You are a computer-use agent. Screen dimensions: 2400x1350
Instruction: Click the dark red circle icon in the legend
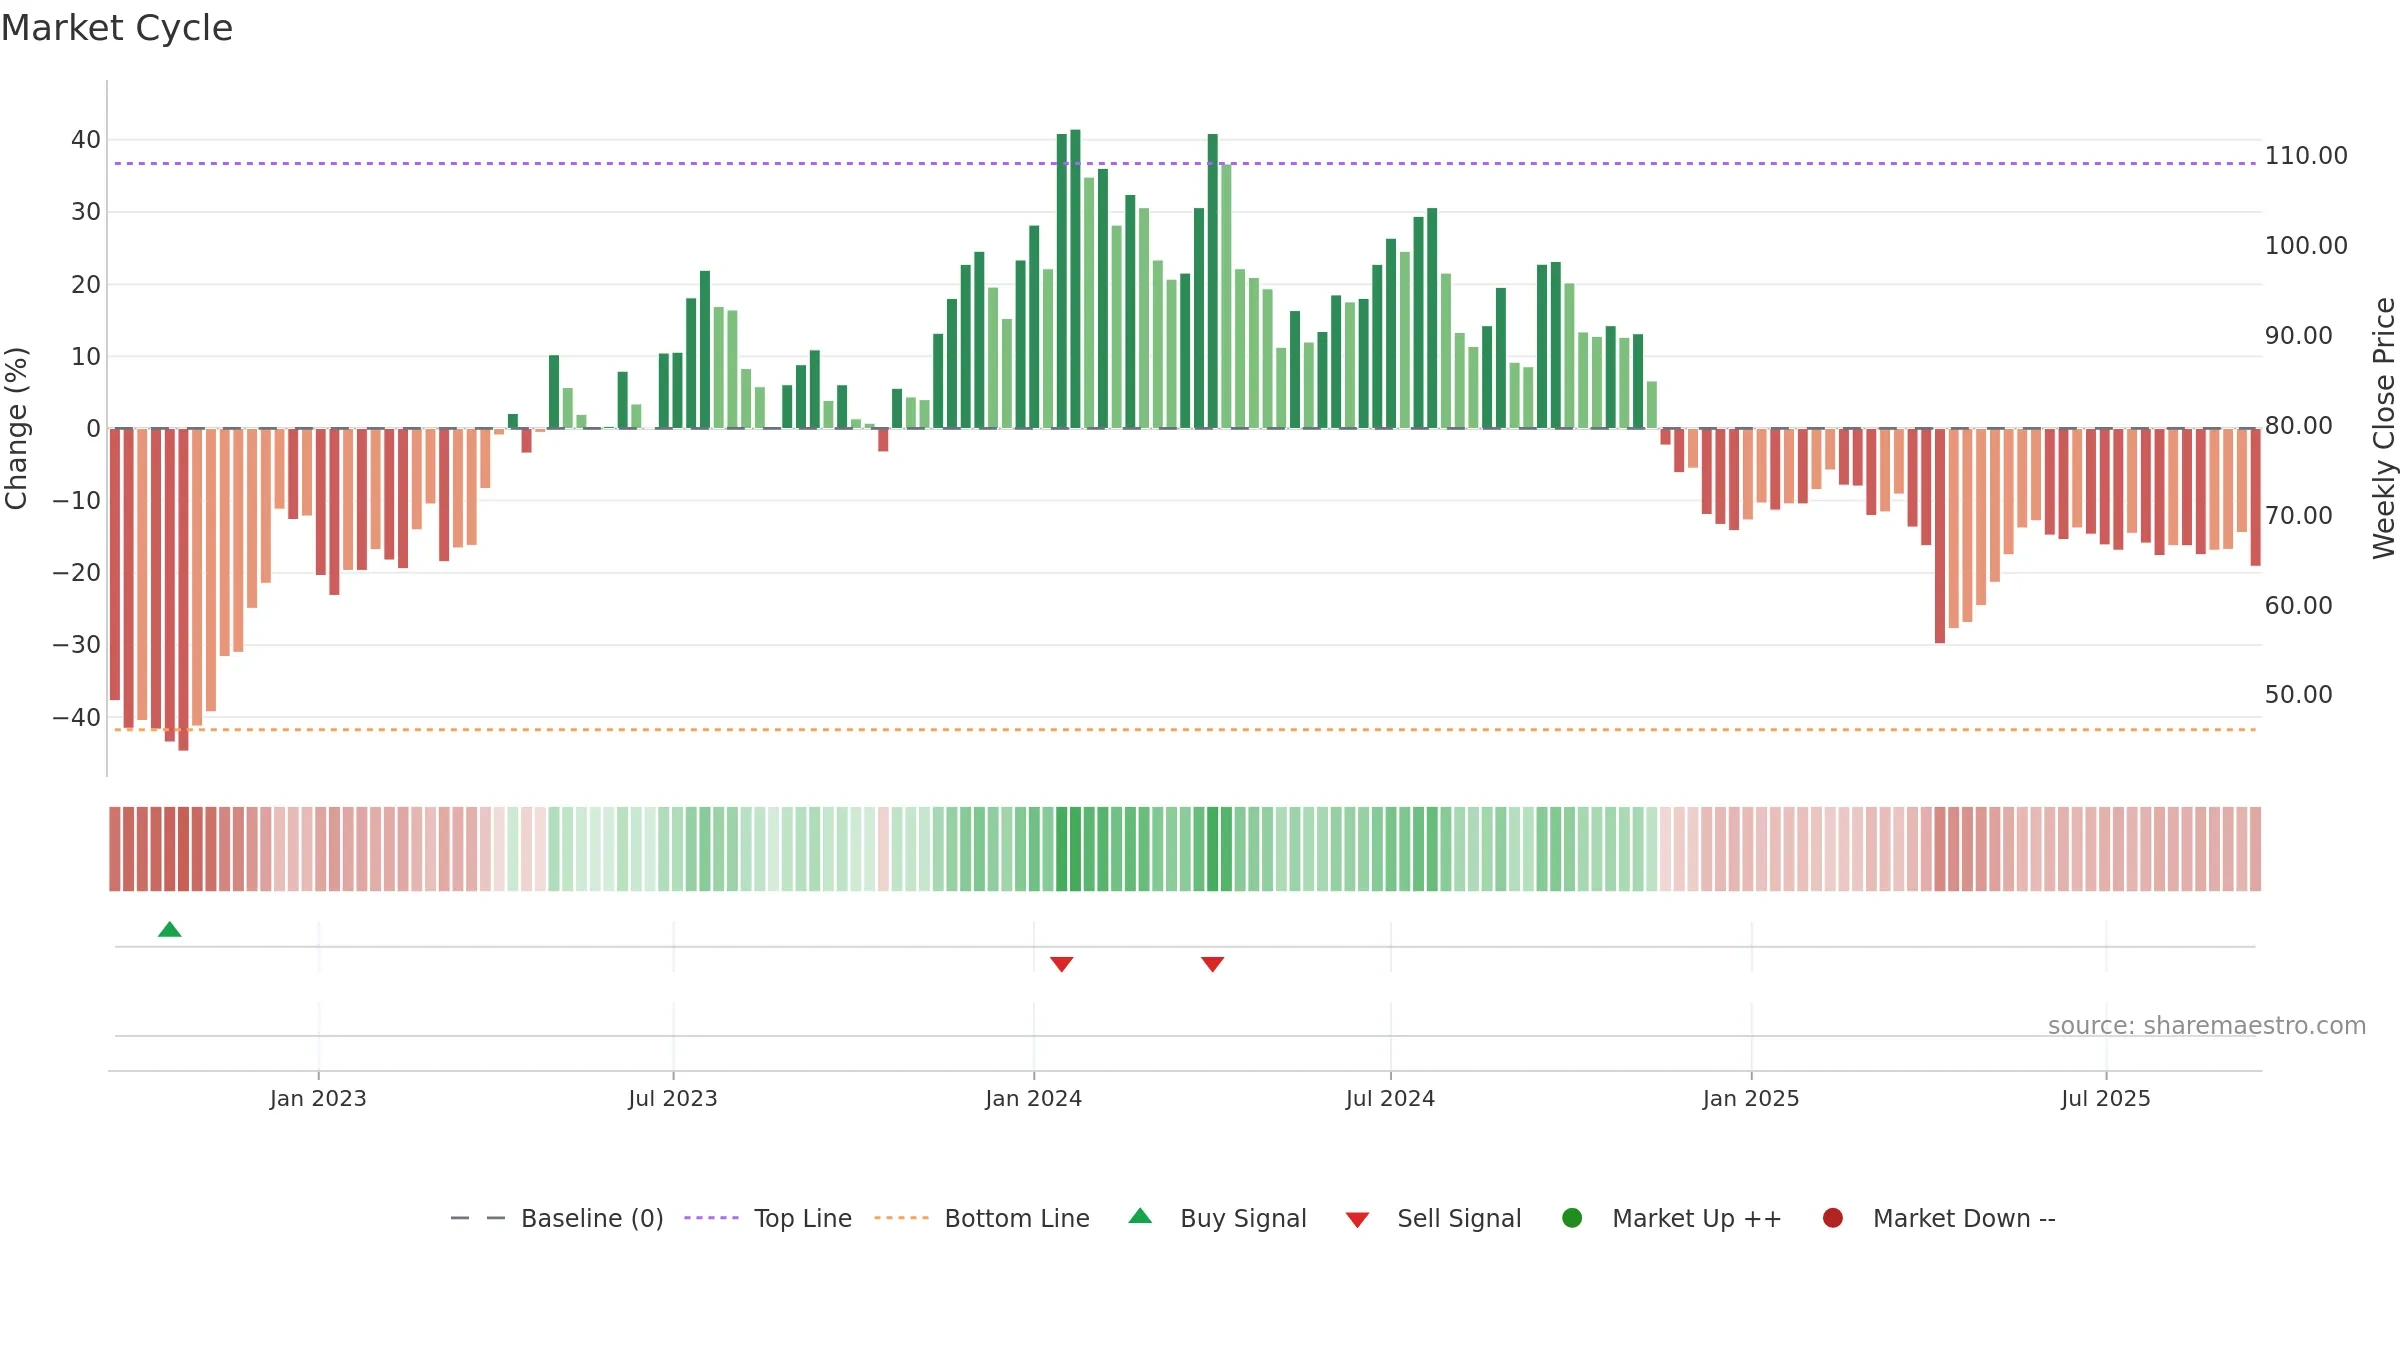1833,1218
